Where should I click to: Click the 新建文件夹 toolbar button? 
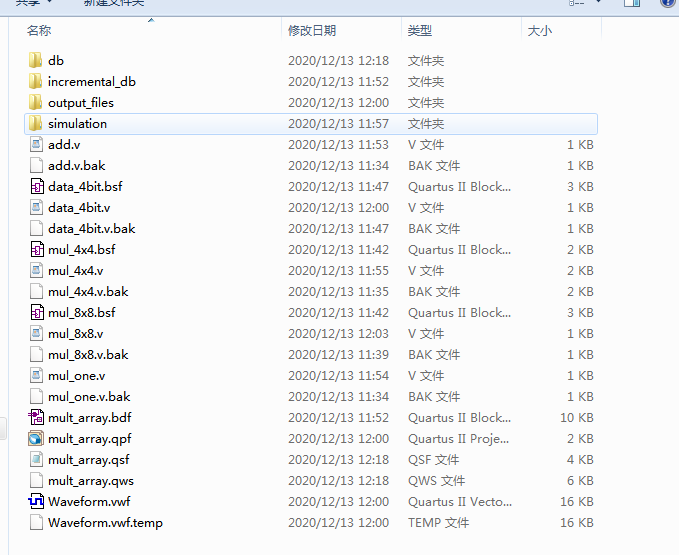113,3
